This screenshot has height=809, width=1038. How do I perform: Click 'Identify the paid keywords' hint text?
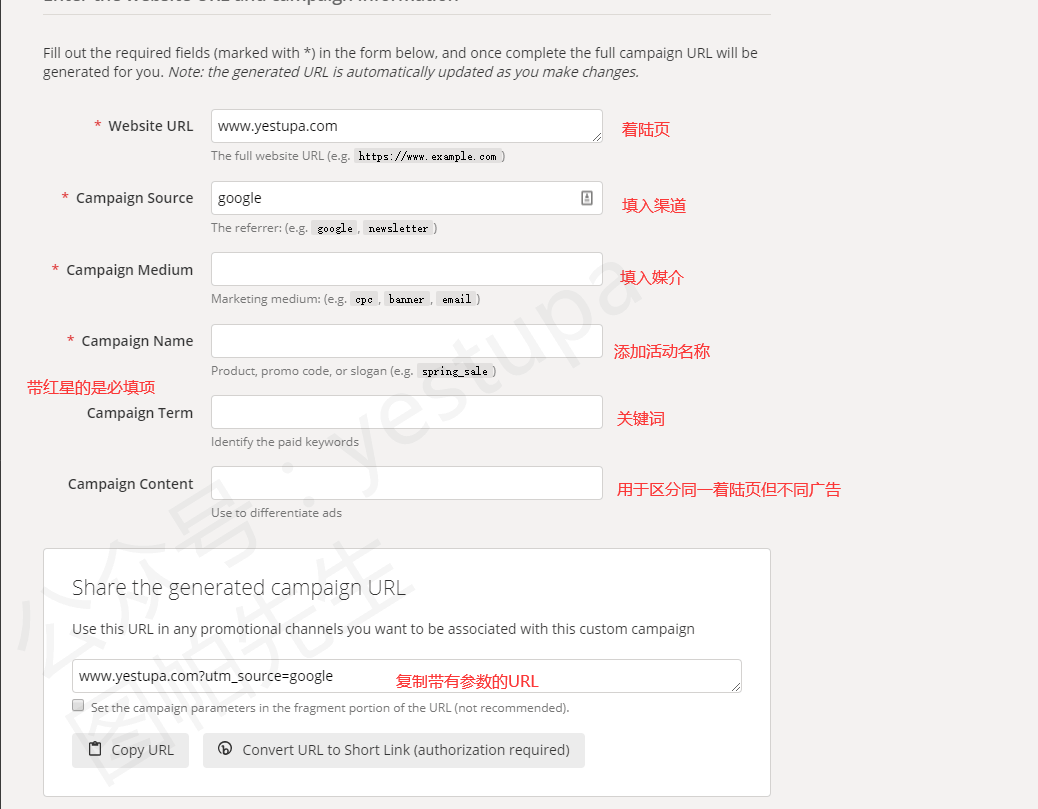(x=285, y=442)
